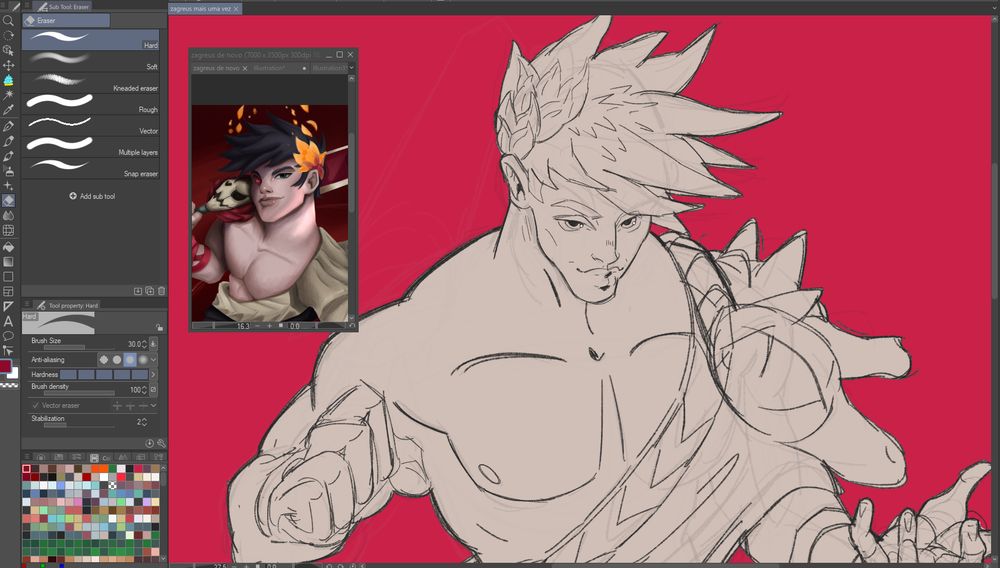Click the import sub tool material icon
Screen dimensions: 1000x568
click(x=138, y=291)
